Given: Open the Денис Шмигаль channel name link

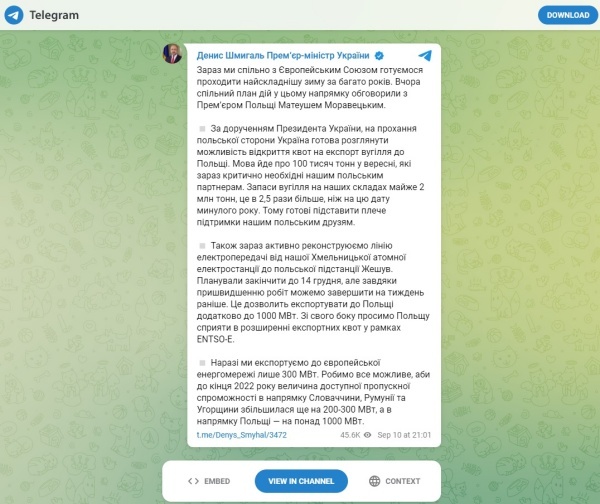Looking at the screenshot, I should click(x=283, y=55).
